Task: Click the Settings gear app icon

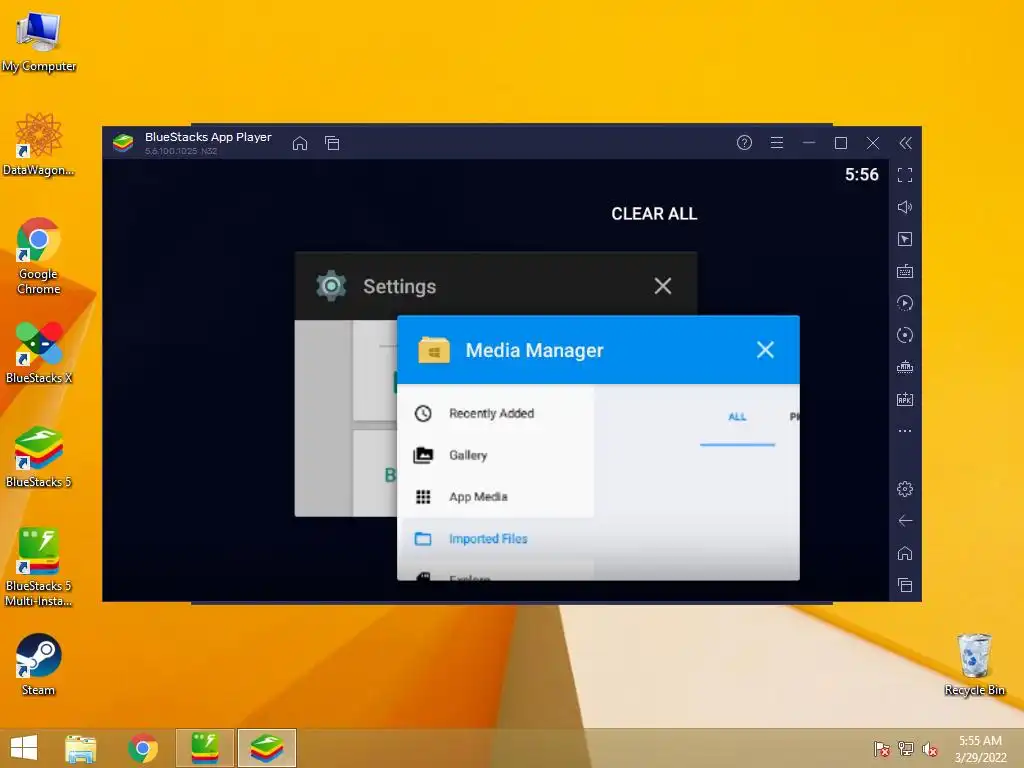Action: tap(331, 285)
